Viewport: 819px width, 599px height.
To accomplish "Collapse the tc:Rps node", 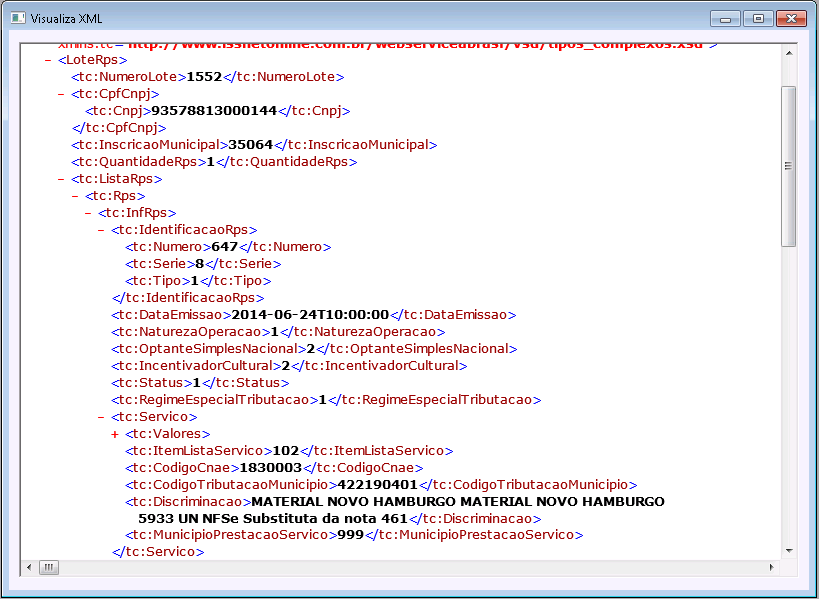I will tap(75, 196).
